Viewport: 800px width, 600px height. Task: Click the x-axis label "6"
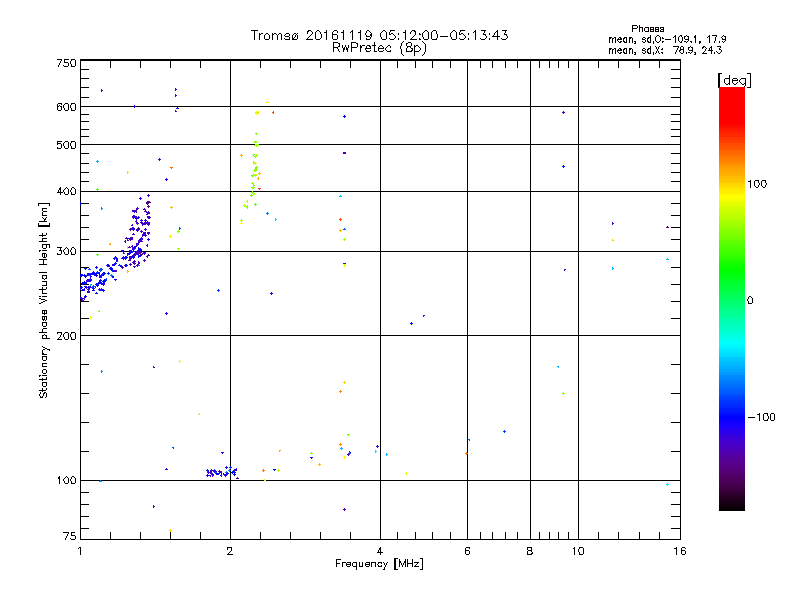(467, 551)
